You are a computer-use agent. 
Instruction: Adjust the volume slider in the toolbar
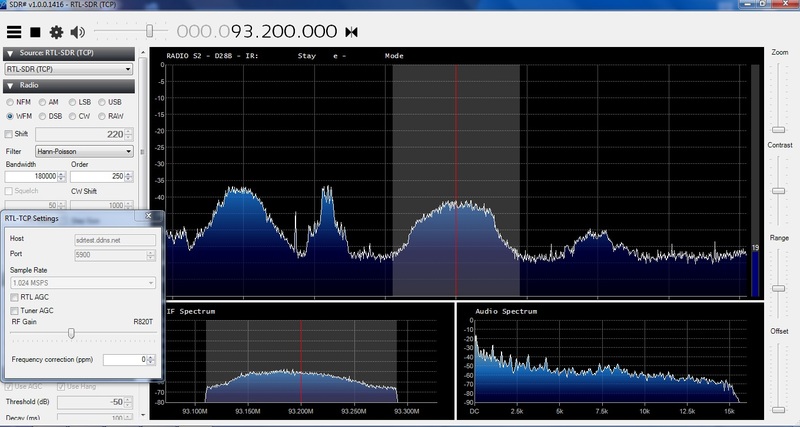point(149,31)
